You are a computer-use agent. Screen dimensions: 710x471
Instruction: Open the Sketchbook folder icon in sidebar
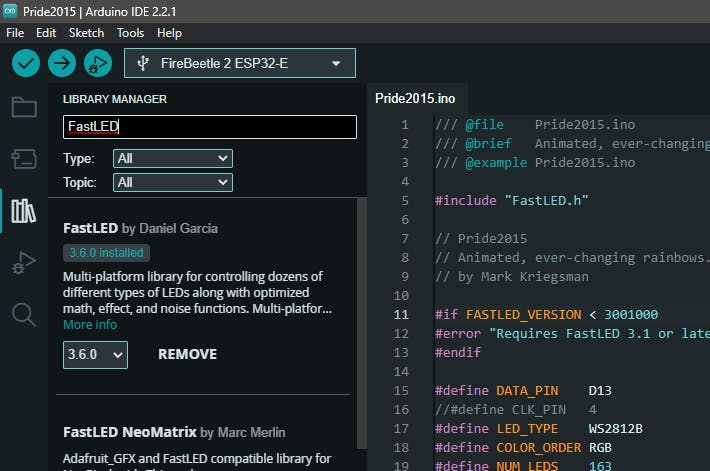tap(23, 107)
